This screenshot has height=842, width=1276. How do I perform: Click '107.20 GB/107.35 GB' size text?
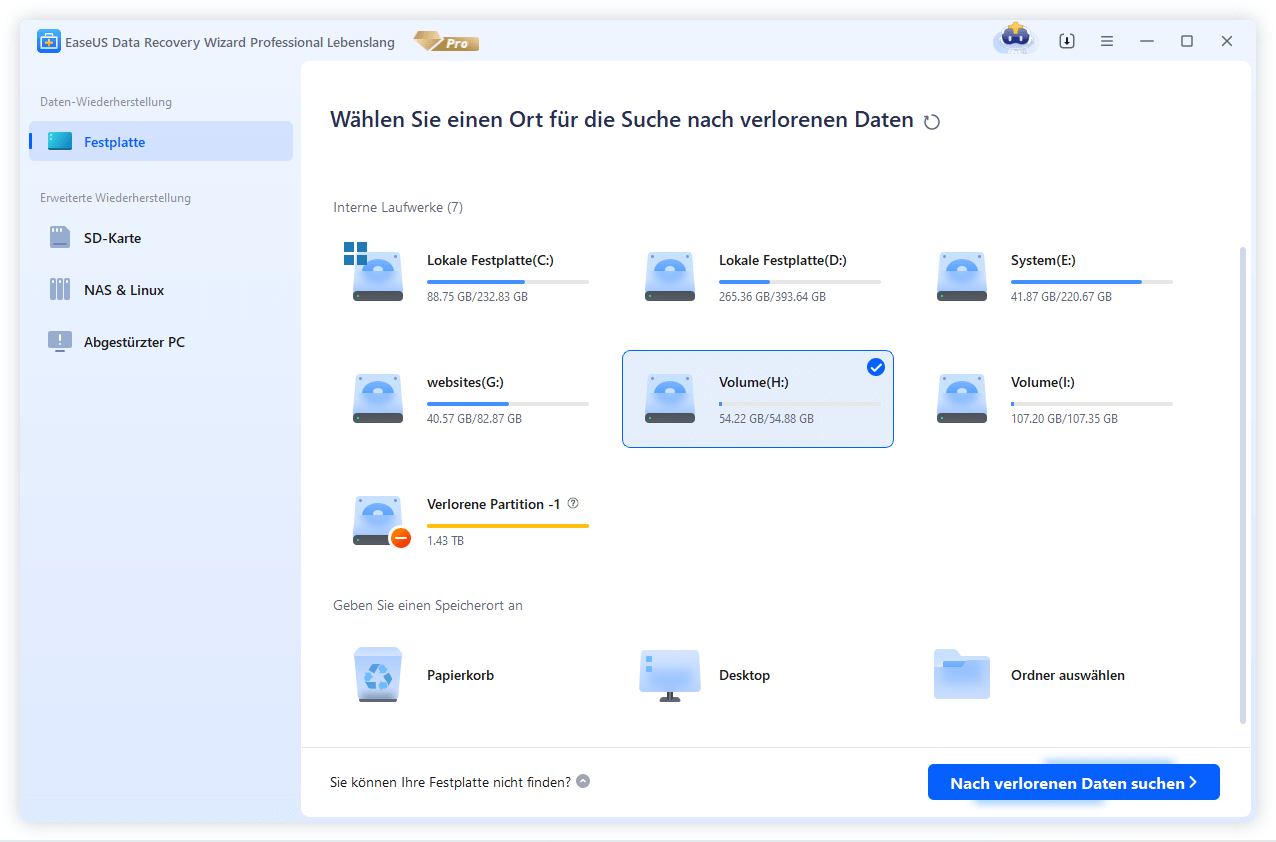pos(1064,419)
